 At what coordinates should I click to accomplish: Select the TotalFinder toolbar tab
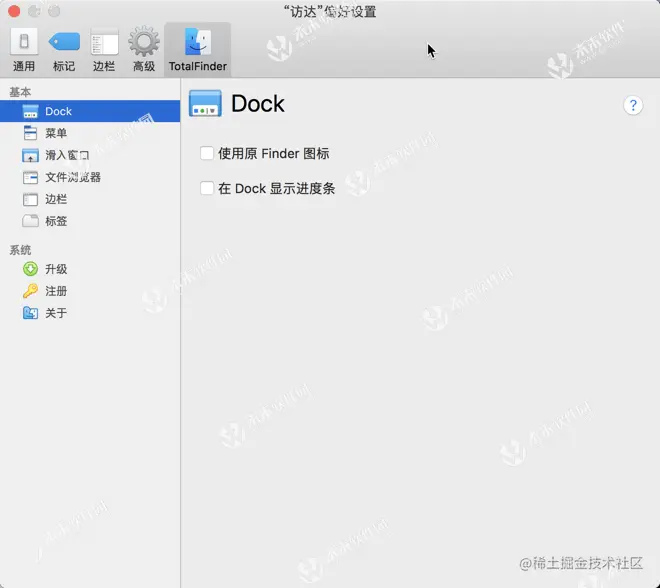197,50
